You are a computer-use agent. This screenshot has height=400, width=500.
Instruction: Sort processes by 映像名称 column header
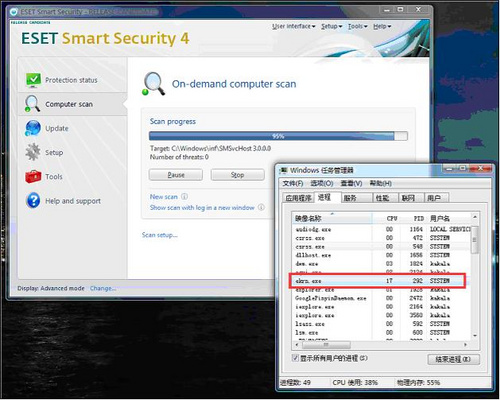(332, 218)
